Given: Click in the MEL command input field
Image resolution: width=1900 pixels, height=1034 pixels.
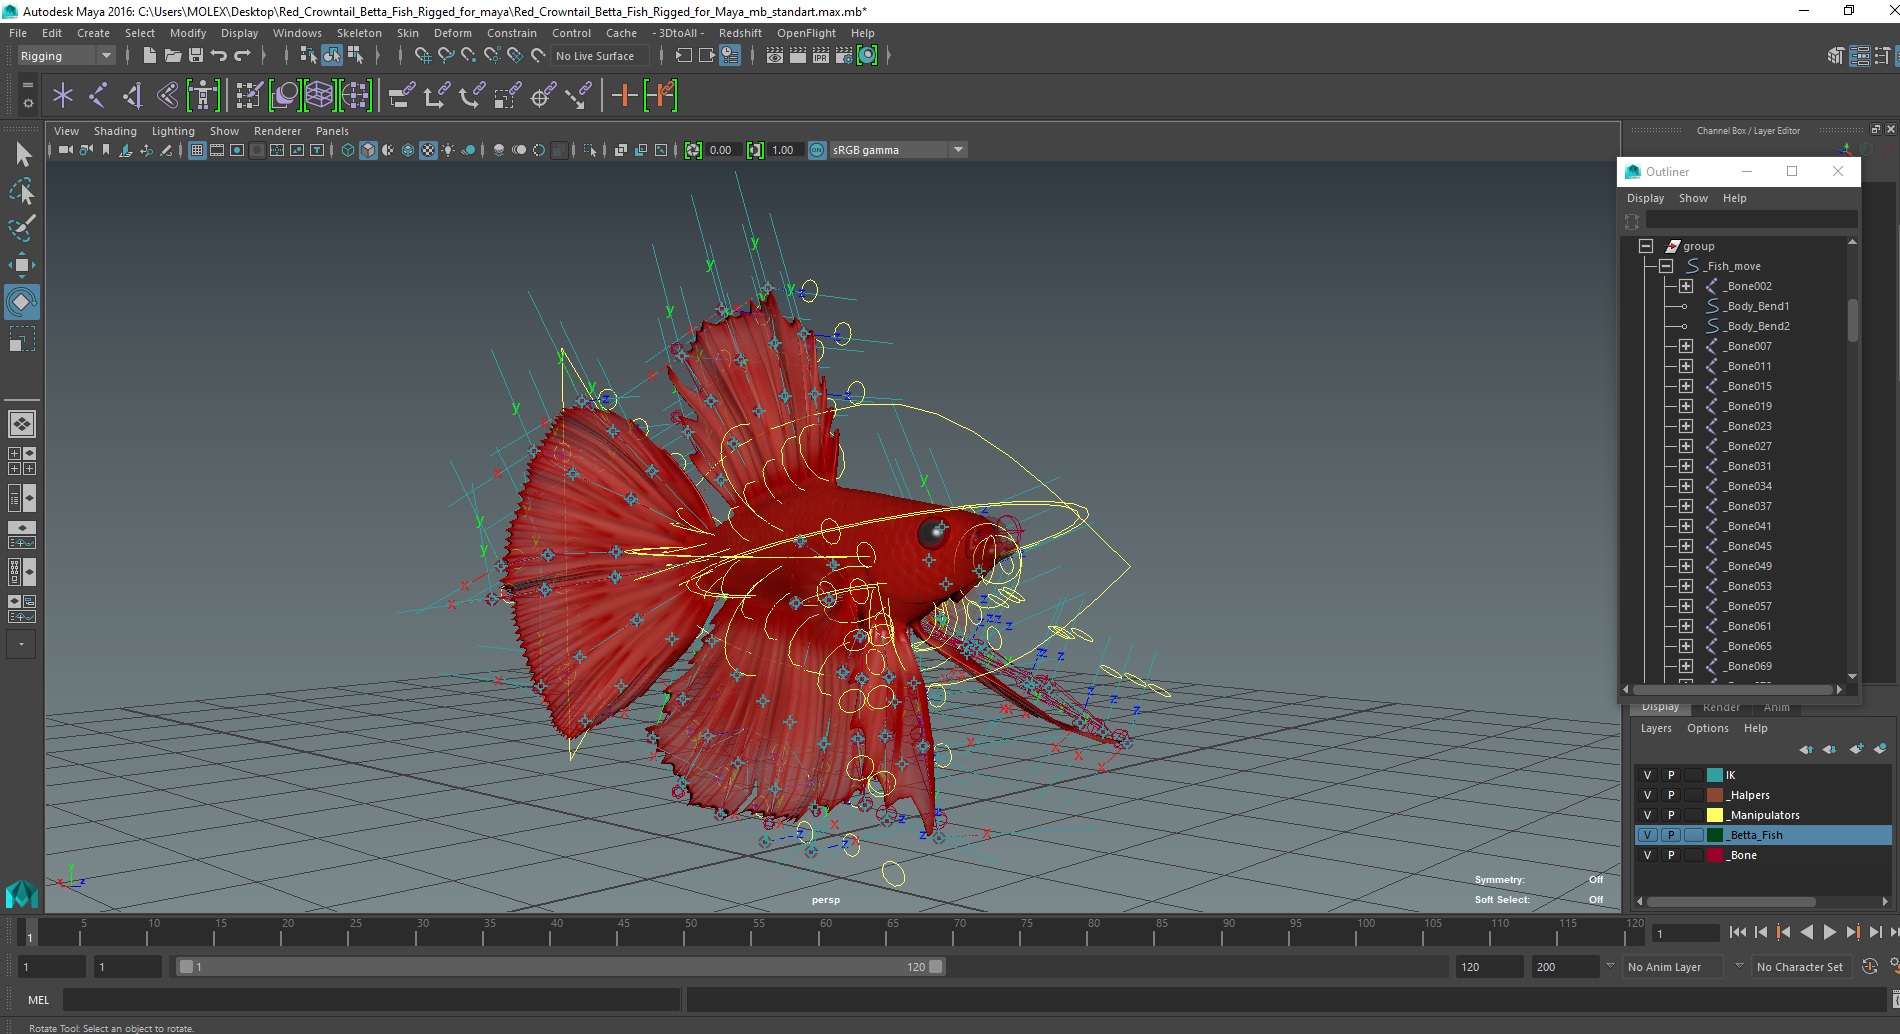Looking at the screenshot, I should (372, 999).
